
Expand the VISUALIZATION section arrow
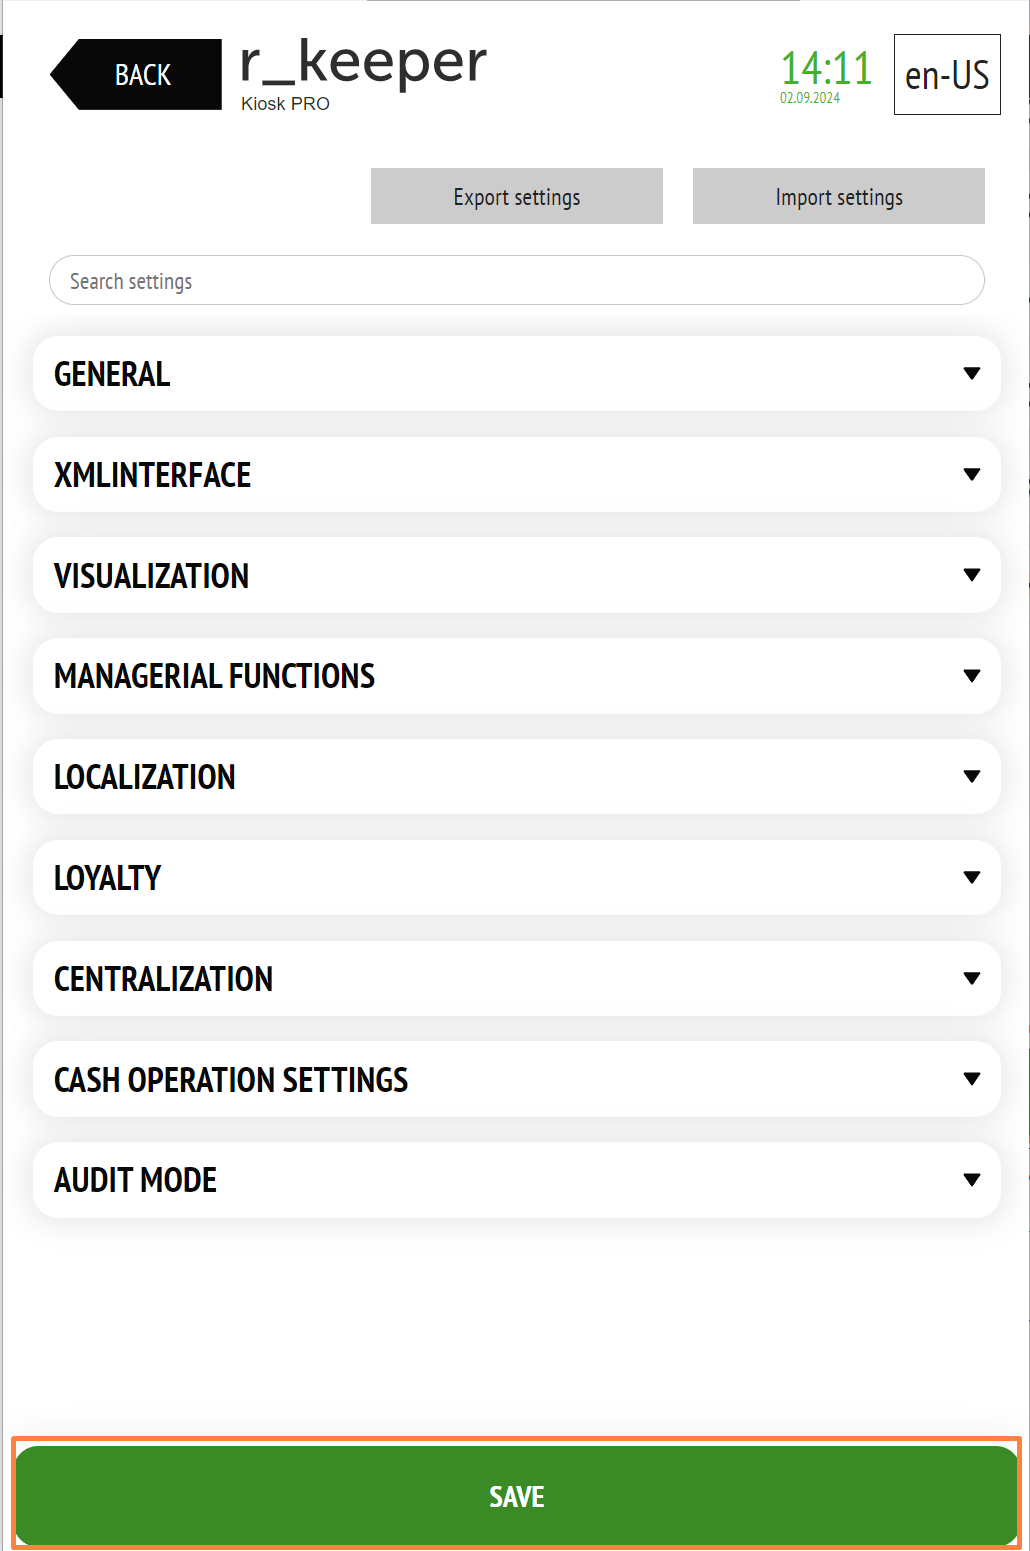point(971,575)
